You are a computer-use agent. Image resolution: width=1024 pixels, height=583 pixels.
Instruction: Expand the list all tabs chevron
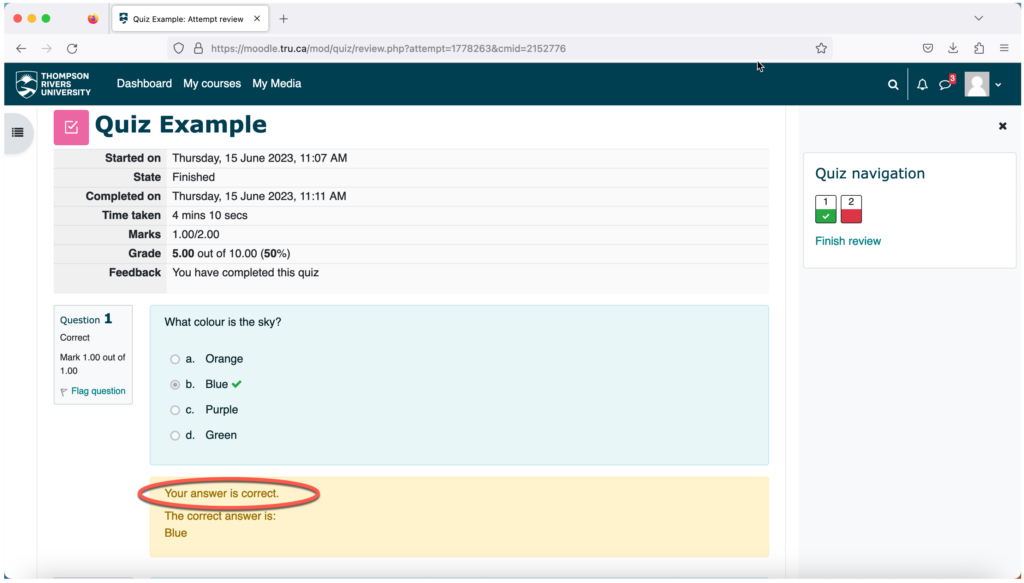(x=978, y=18)
